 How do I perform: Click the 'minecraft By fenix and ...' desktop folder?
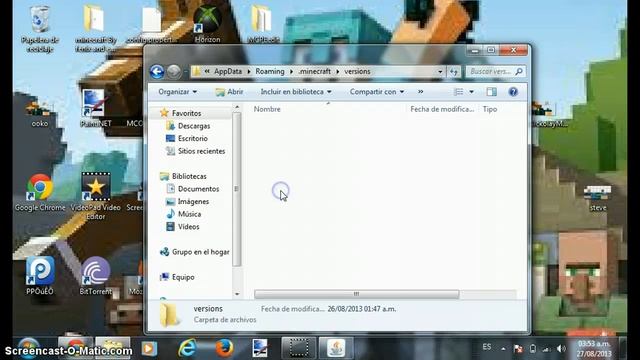96,29
